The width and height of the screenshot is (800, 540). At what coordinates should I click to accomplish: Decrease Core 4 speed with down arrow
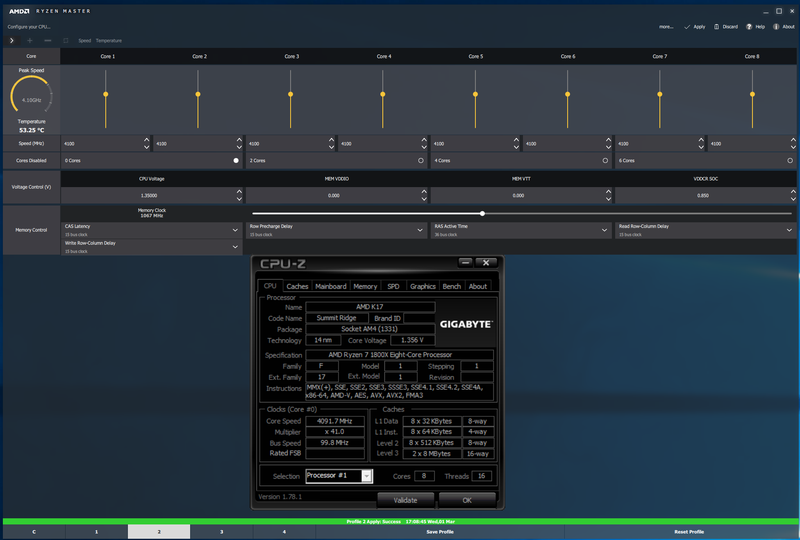click(x=424, y=147)
